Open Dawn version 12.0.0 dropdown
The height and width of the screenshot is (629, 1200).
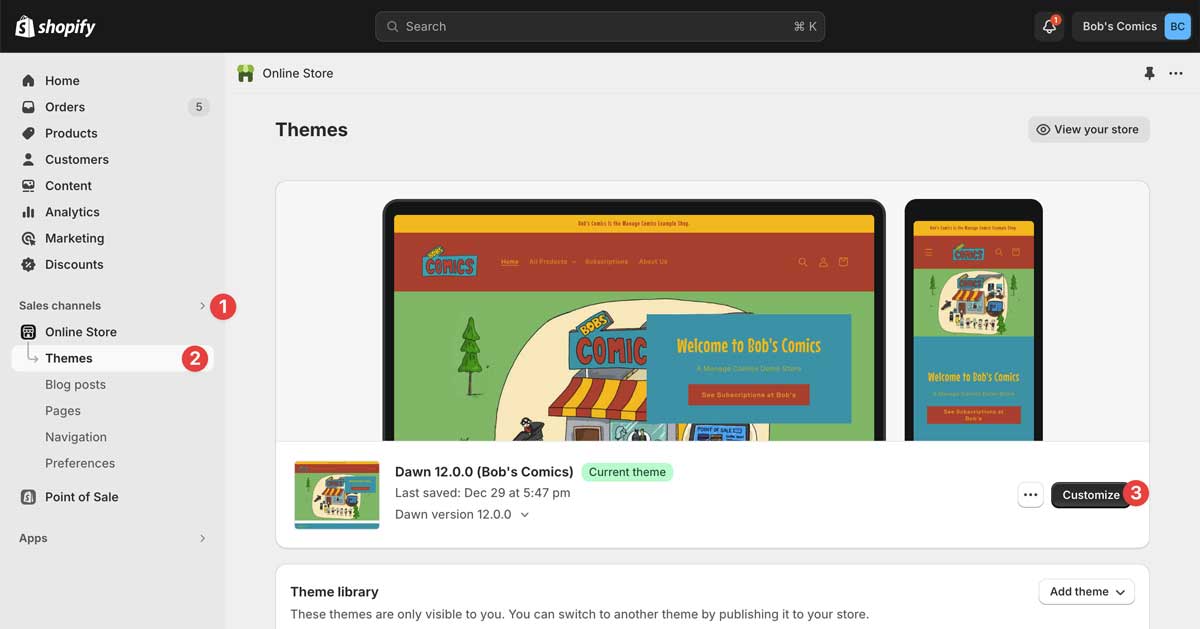pos(462,514)
